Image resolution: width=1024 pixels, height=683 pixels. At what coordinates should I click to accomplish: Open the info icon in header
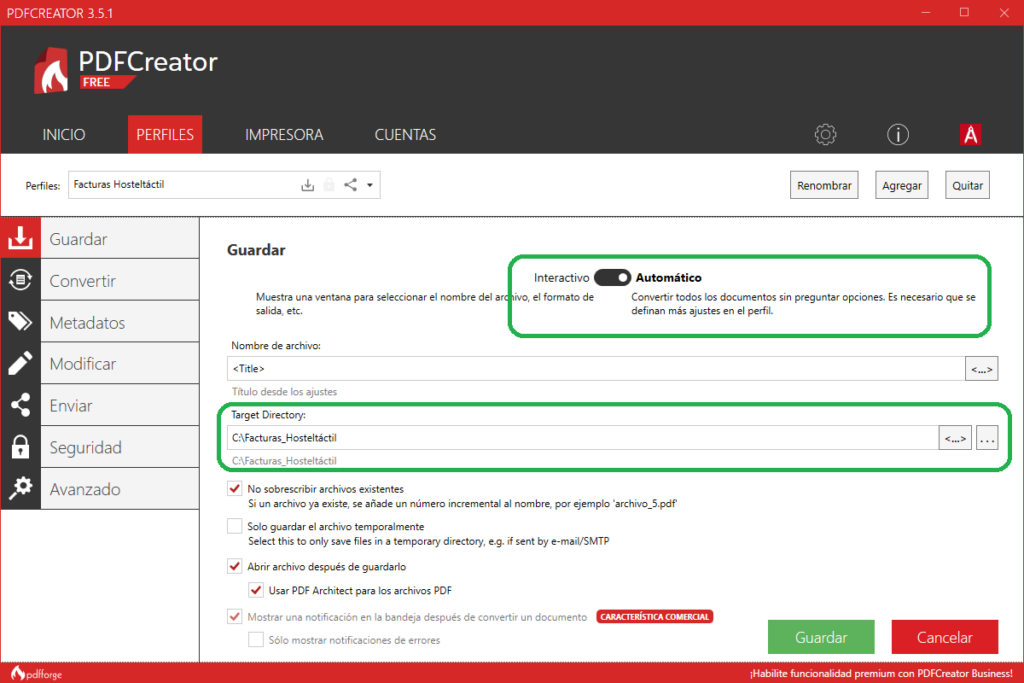pos(897,134)
